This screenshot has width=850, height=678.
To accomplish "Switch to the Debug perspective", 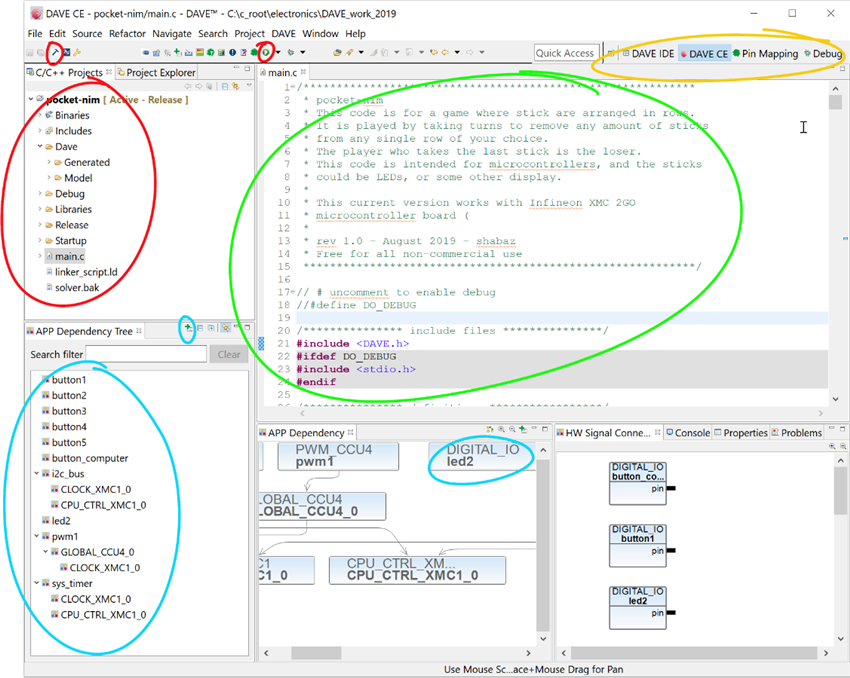I will 822,53.
